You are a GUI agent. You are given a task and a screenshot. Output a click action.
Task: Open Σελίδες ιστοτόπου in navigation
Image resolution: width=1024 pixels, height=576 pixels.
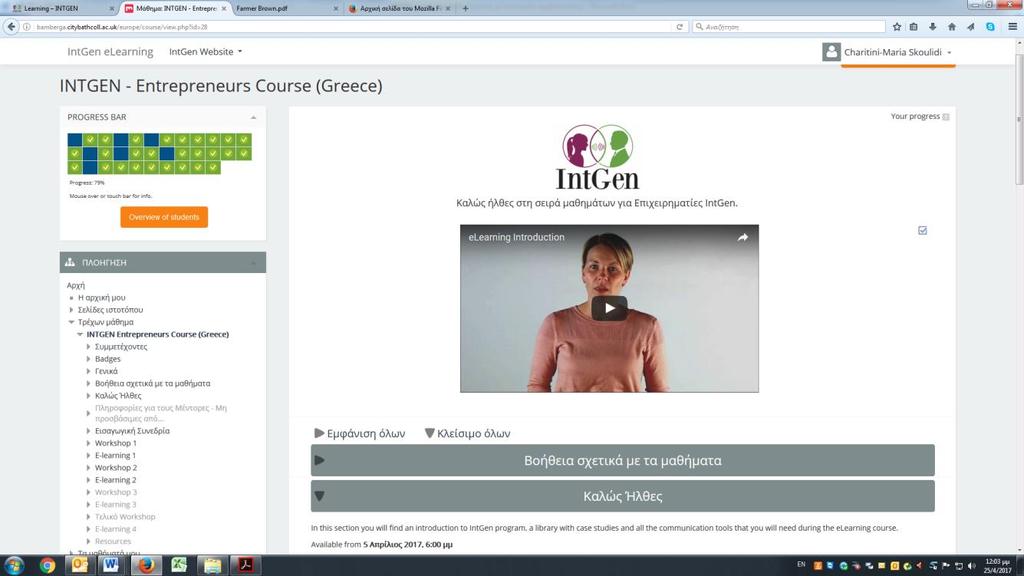pos(110,310)
